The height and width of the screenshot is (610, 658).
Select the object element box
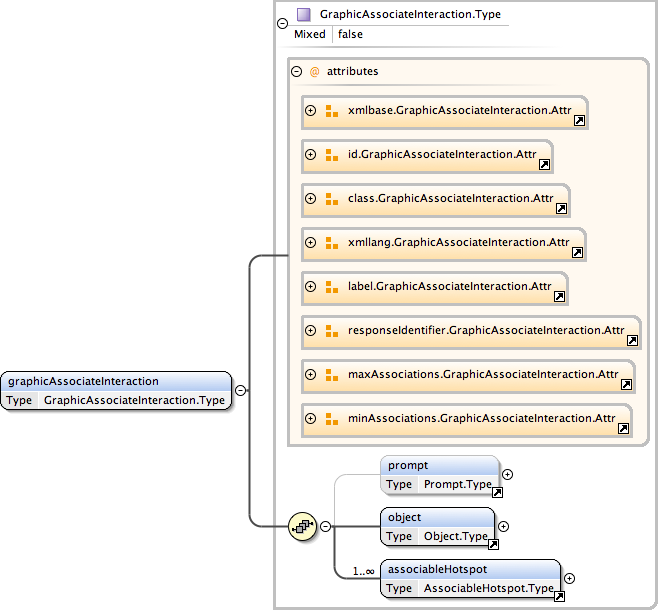point(437,518)
